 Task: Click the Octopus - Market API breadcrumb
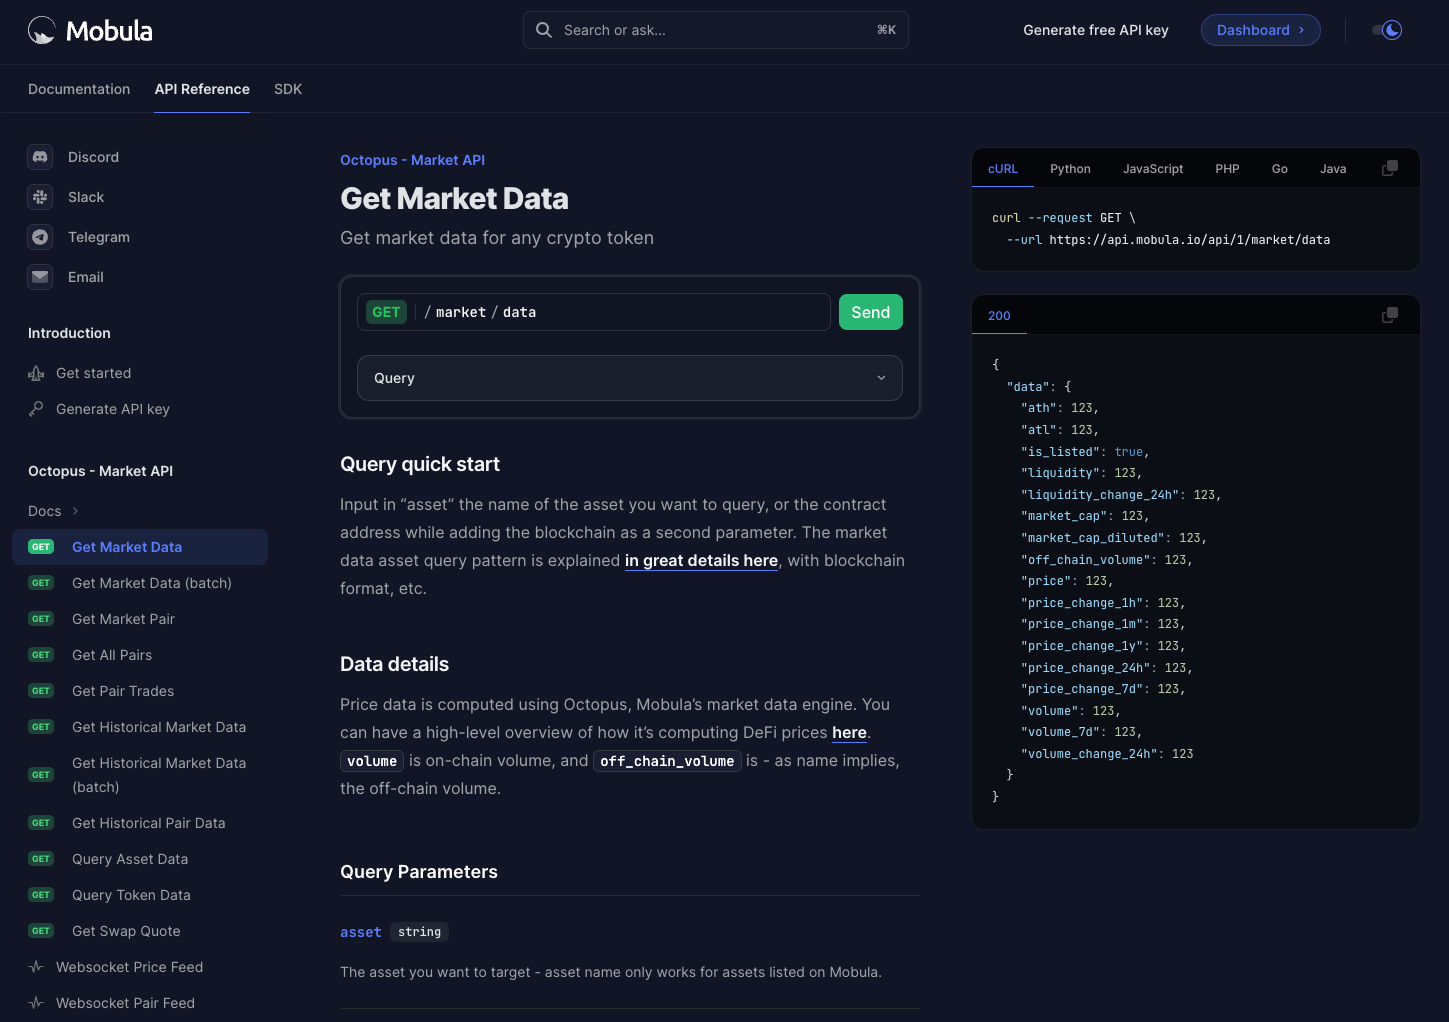[412, 160]
